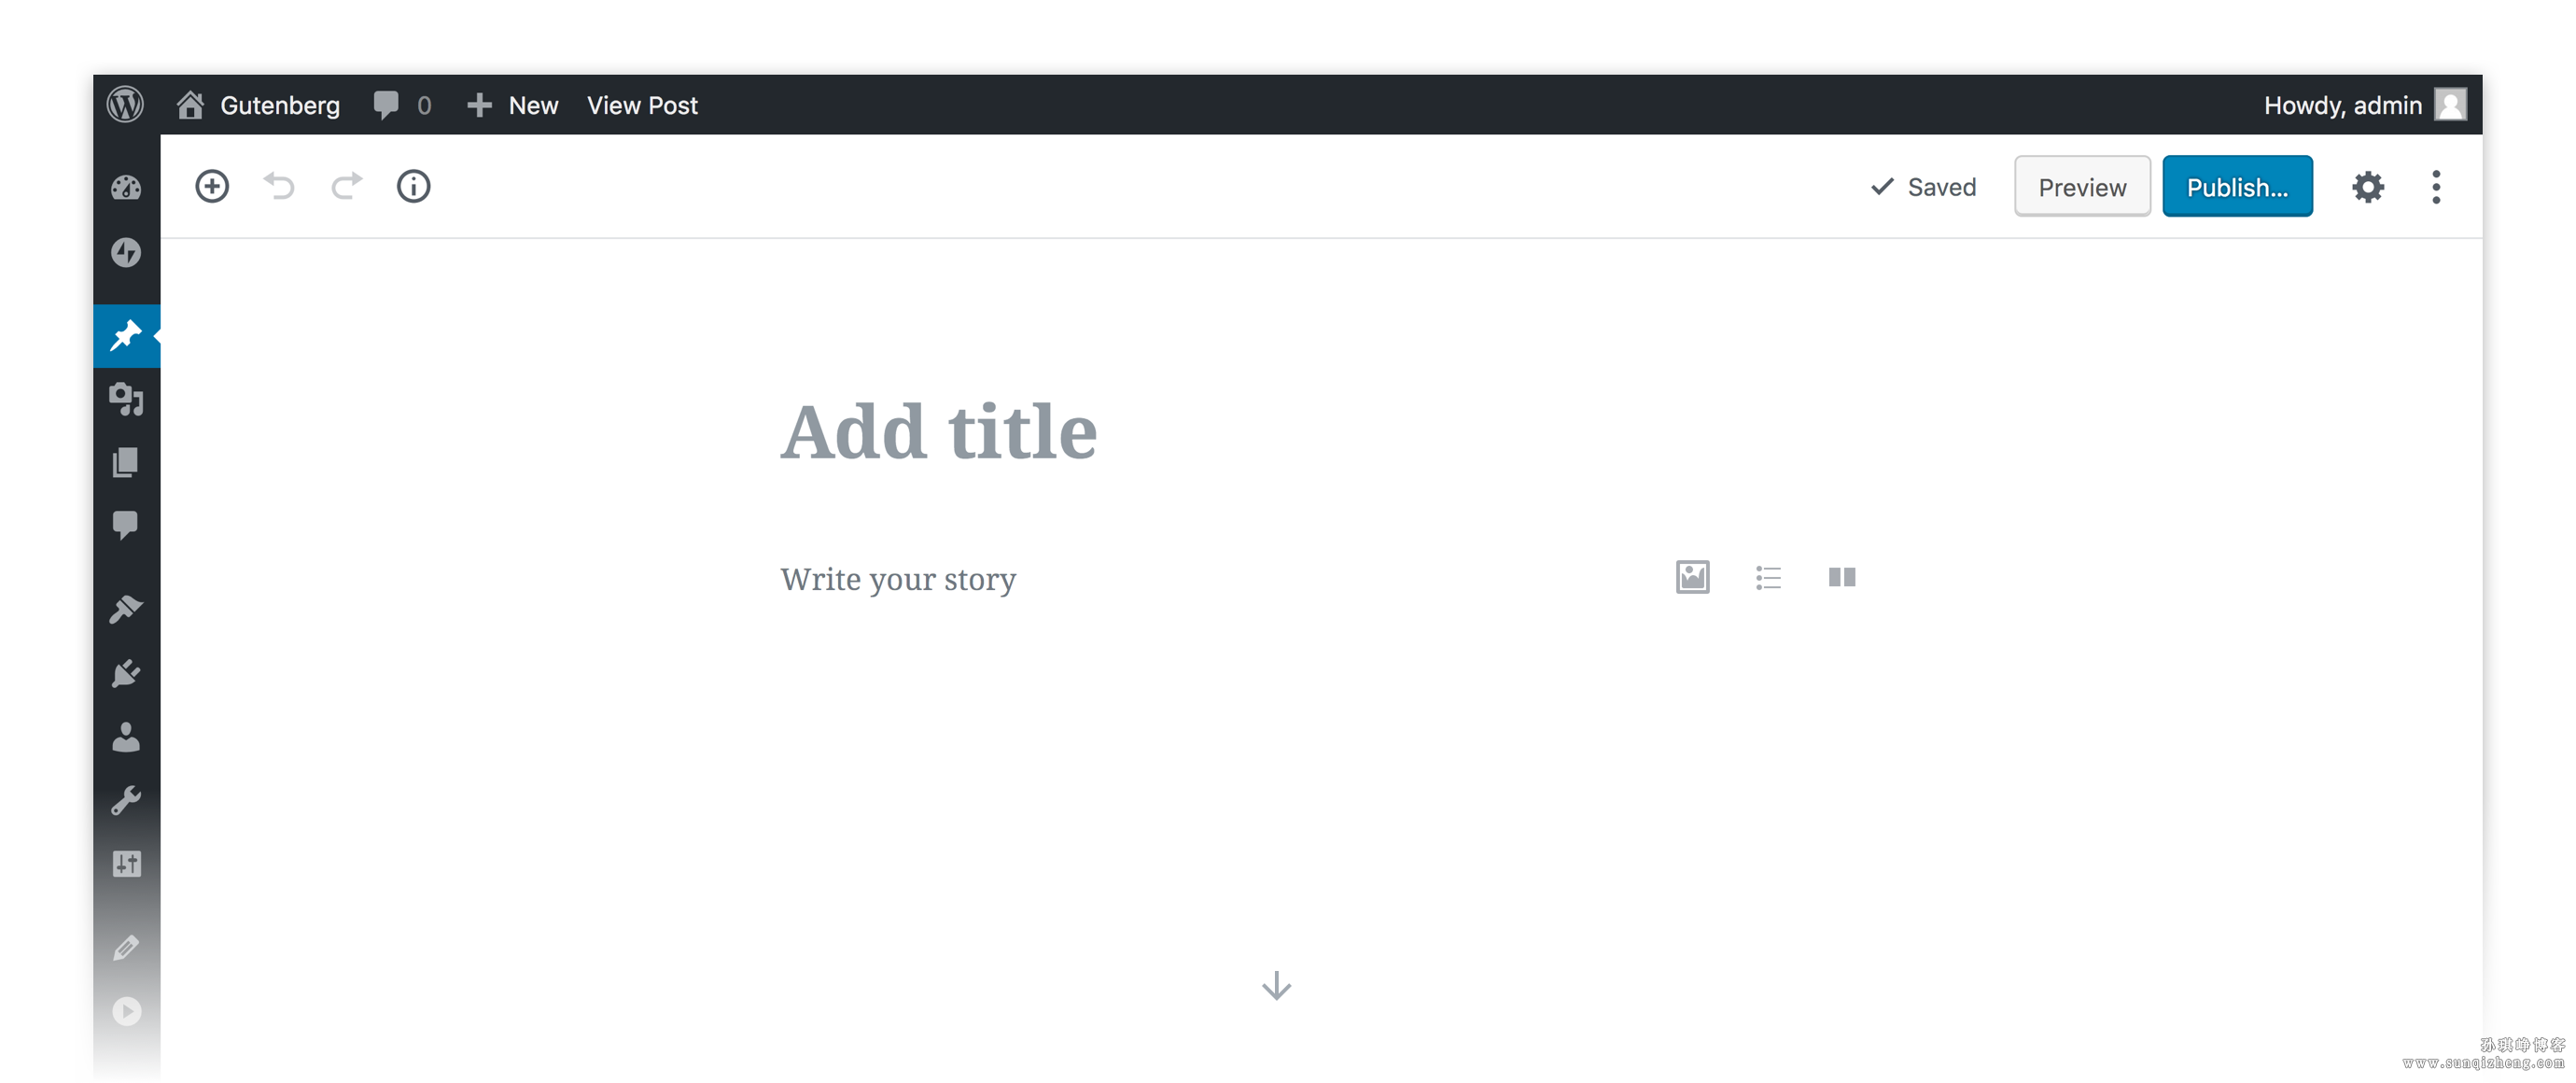Open the WordPress logo menu
The height and width of the screenshot is (1083, 2576).
[125, 104]
